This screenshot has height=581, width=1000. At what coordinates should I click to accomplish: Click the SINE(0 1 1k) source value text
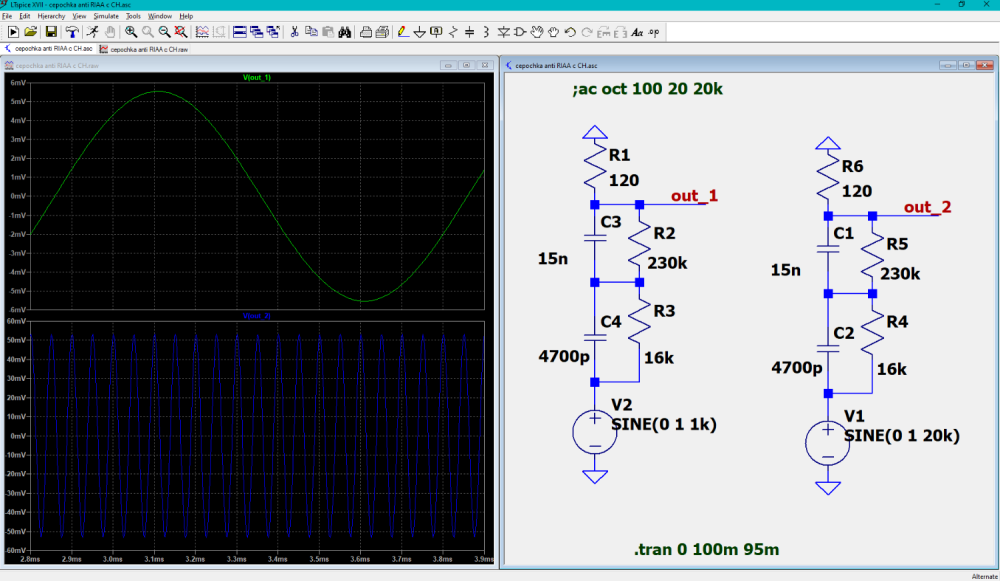(x=664, y=424)
